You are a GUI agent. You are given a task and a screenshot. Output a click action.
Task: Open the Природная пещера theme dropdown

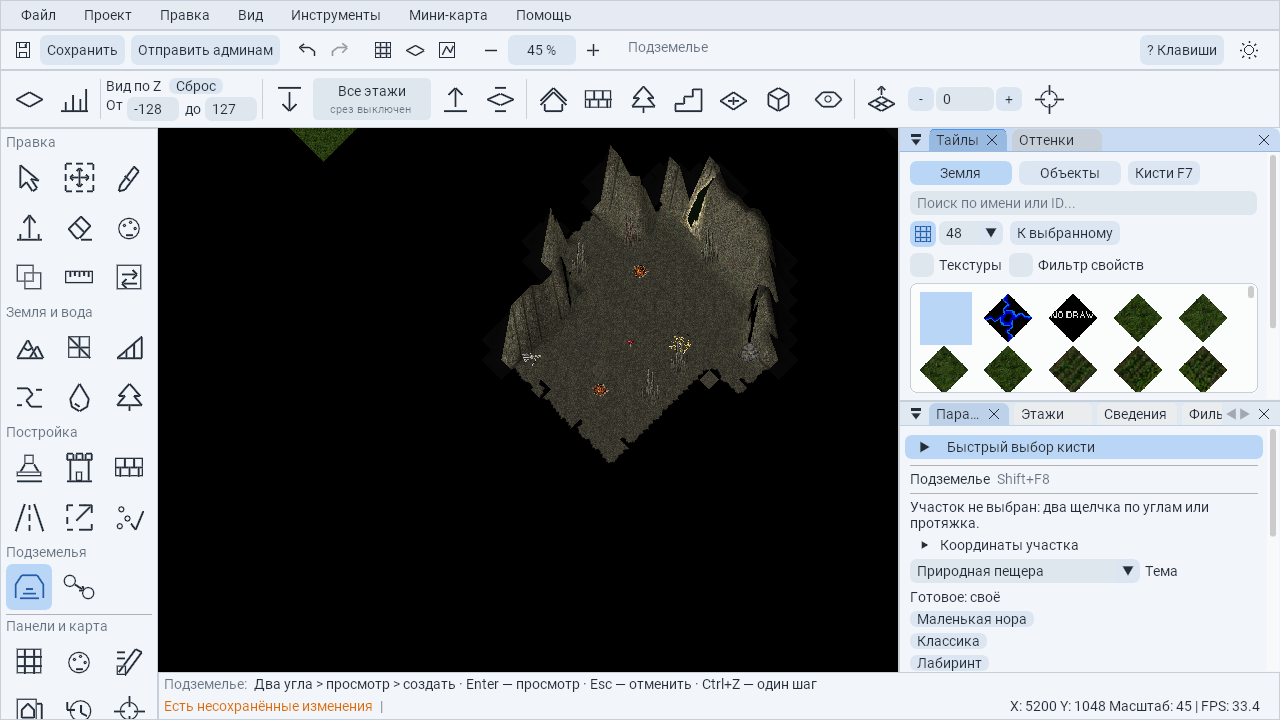point(1025,571)
